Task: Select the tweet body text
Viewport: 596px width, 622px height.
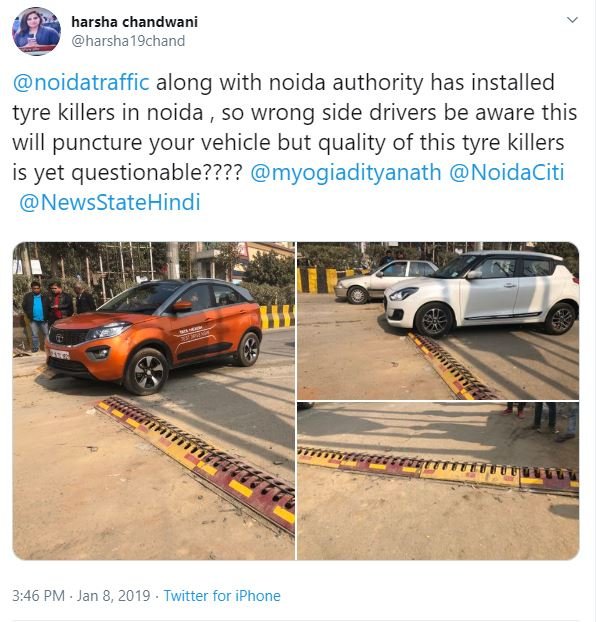Action: tap(294, 143)
